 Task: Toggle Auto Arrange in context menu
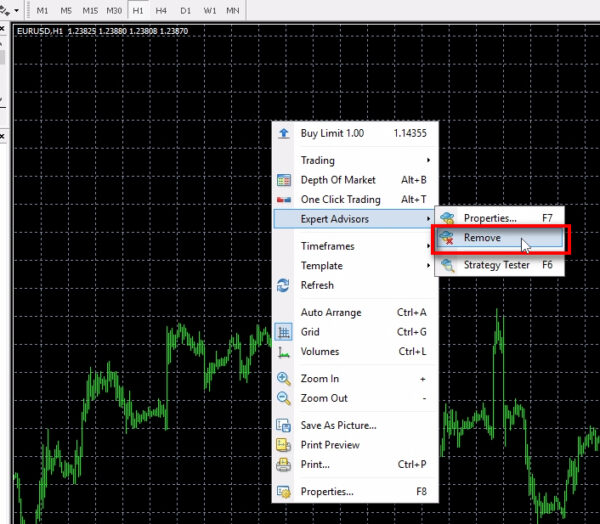pyautogui.click(x=331, y=313)
